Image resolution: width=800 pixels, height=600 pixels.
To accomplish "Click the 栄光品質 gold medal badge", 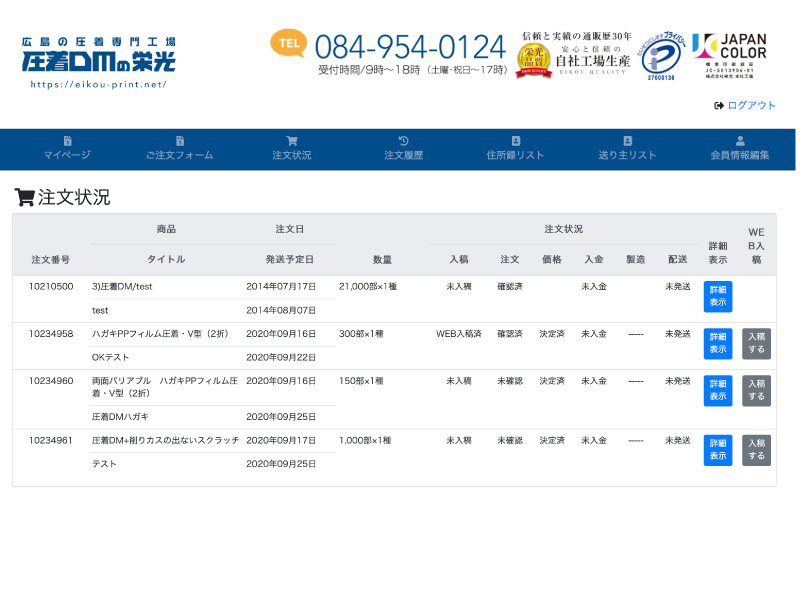I will tap(533, 60).
